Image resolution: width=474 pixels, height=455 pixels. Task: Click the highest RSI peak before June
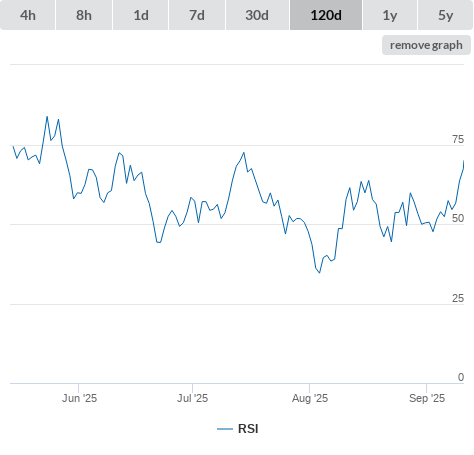[47, 117]
